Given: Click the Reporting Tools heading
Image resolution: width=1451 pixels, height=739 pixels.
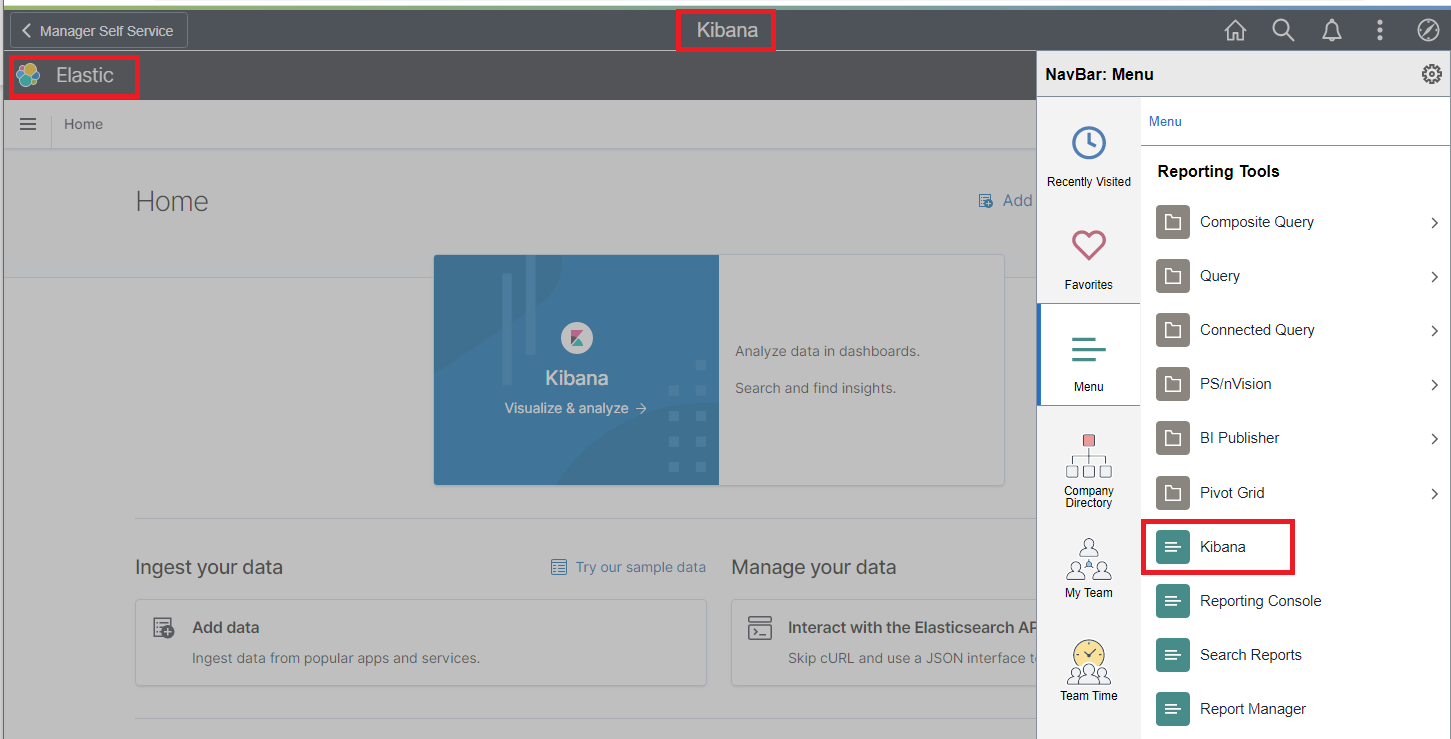Looking at the screenshot, I should tap(1218, 171).
